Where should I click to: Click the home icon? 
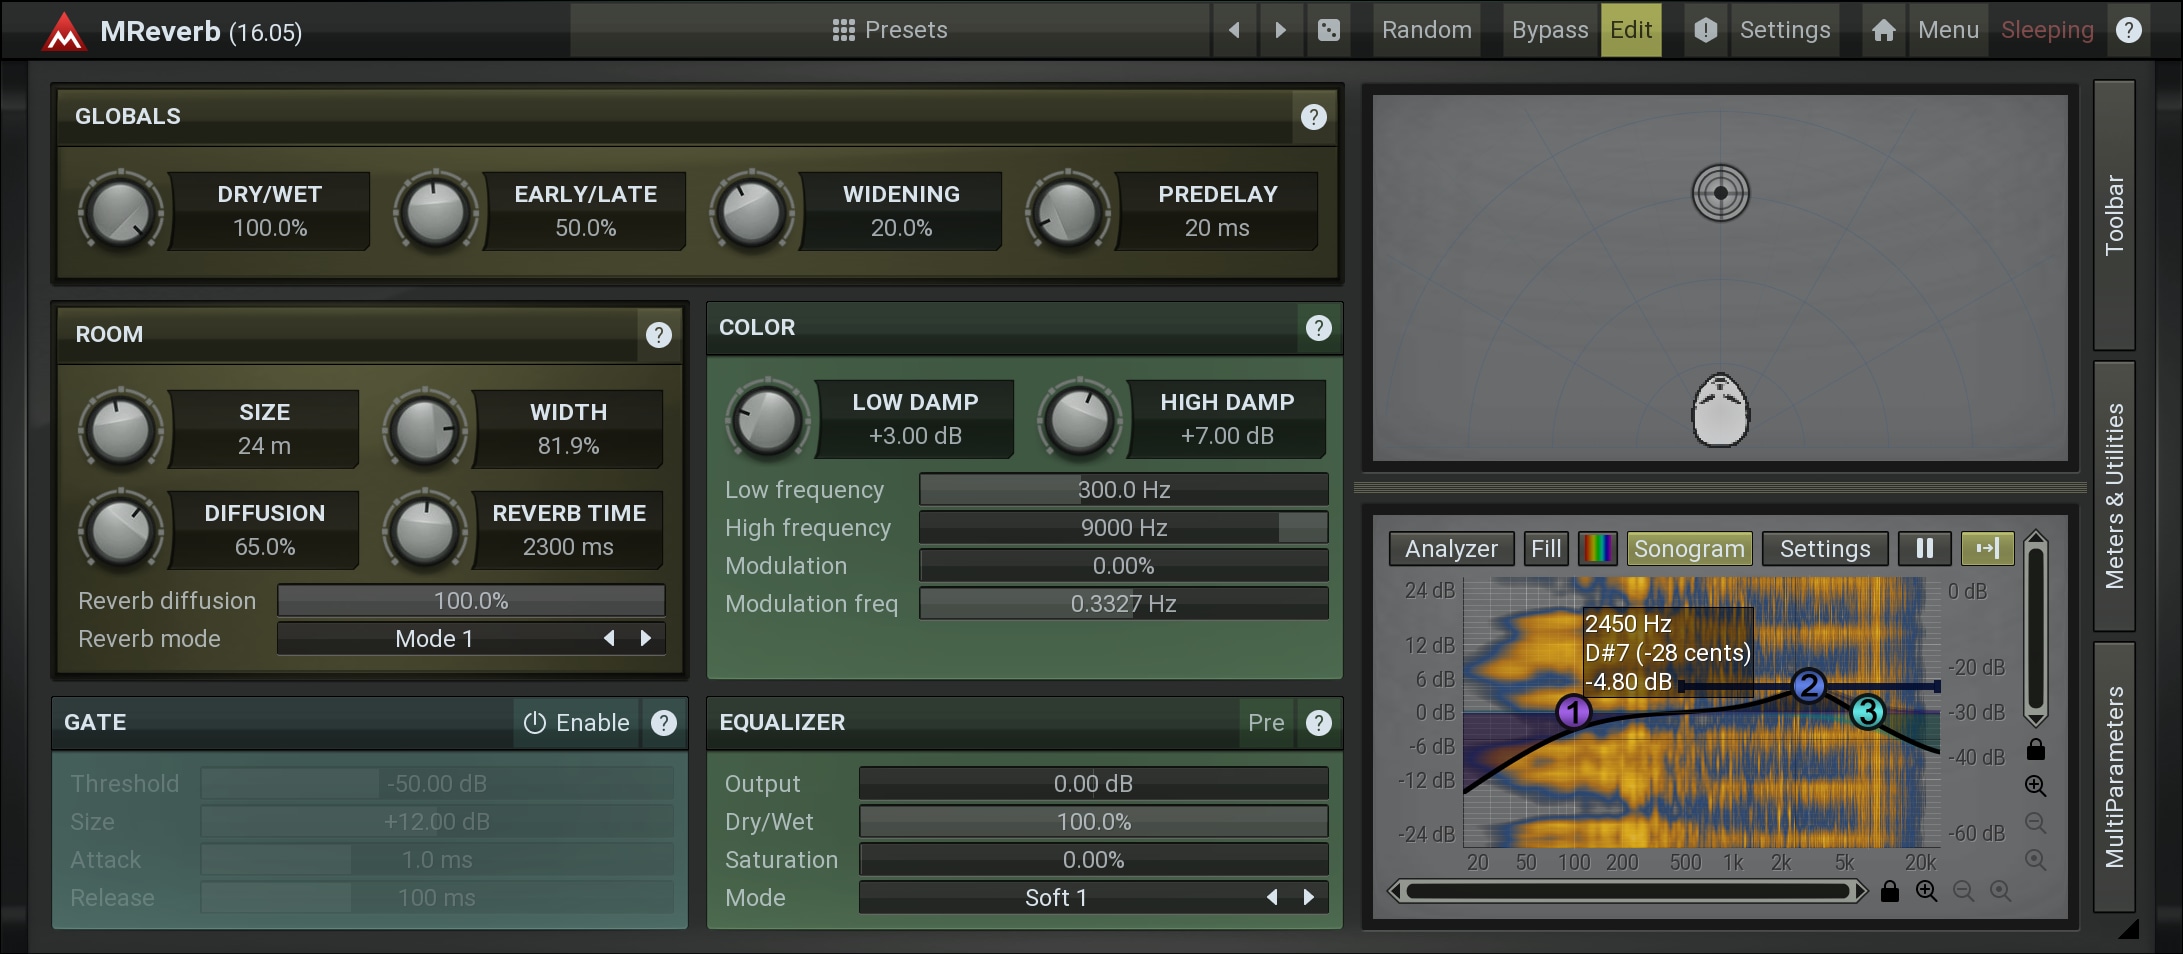[1884, 30]
